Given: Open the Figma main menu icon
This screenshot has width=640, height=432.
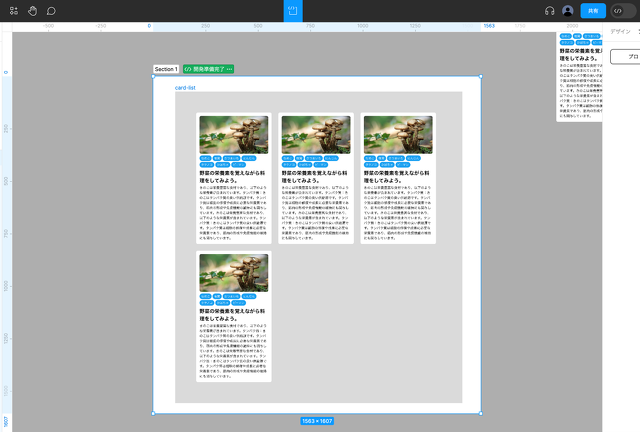Looking at the screenshot, I should coord(14,11).
